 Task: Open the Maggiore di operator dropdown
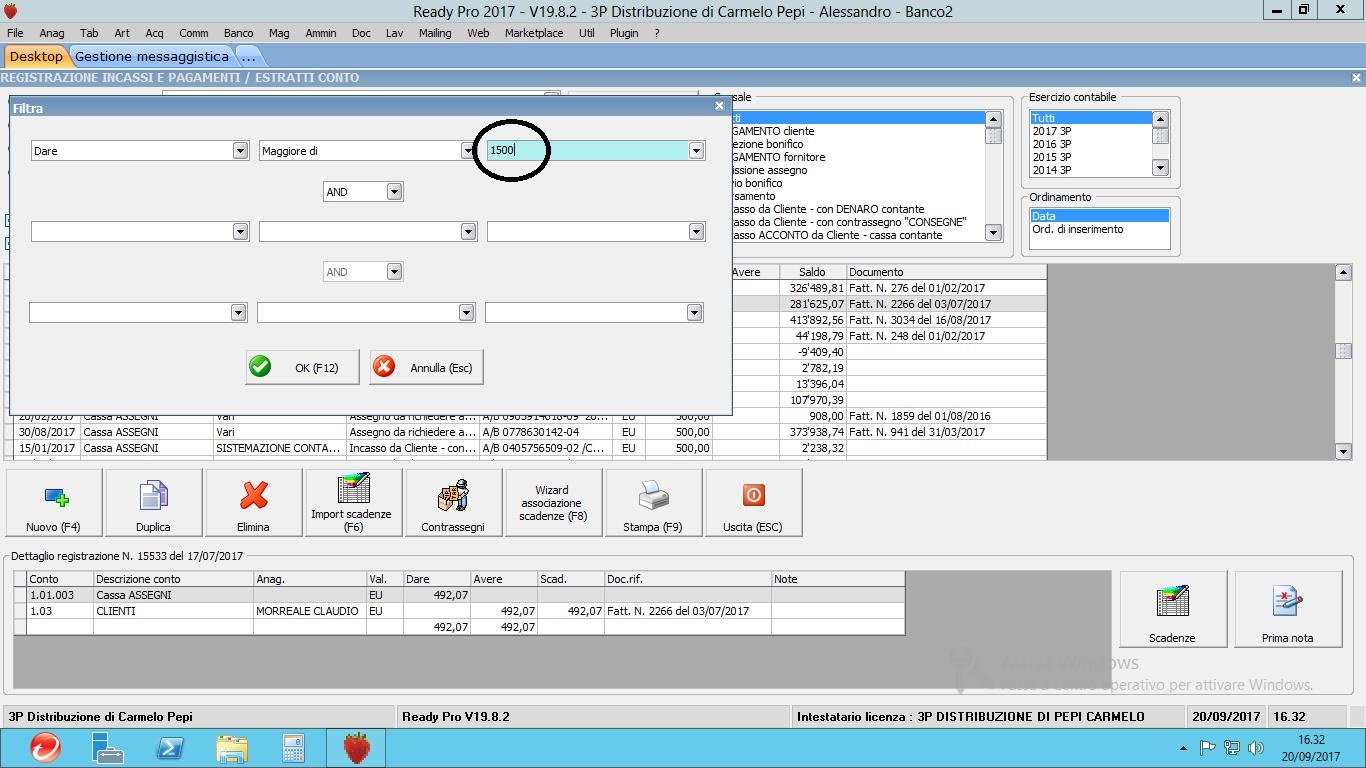467,150
